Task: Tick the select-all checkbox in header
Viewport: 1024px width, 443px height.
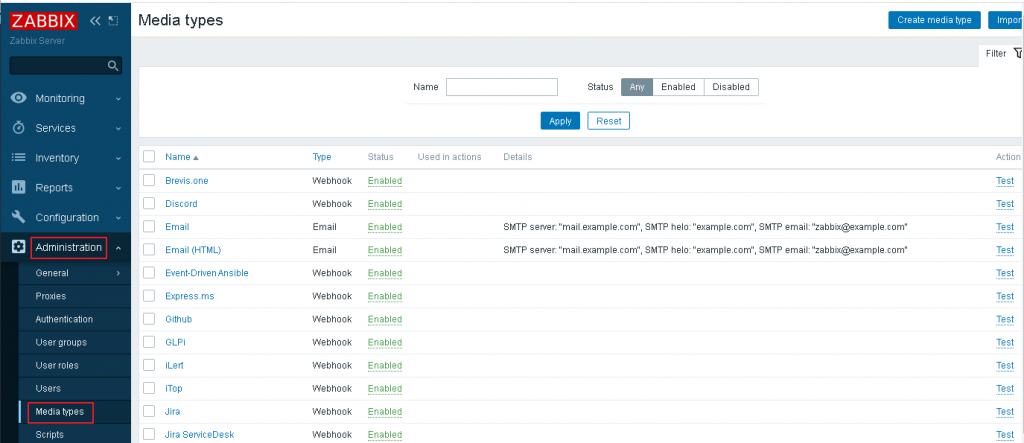Action: [x=149, y=156]
